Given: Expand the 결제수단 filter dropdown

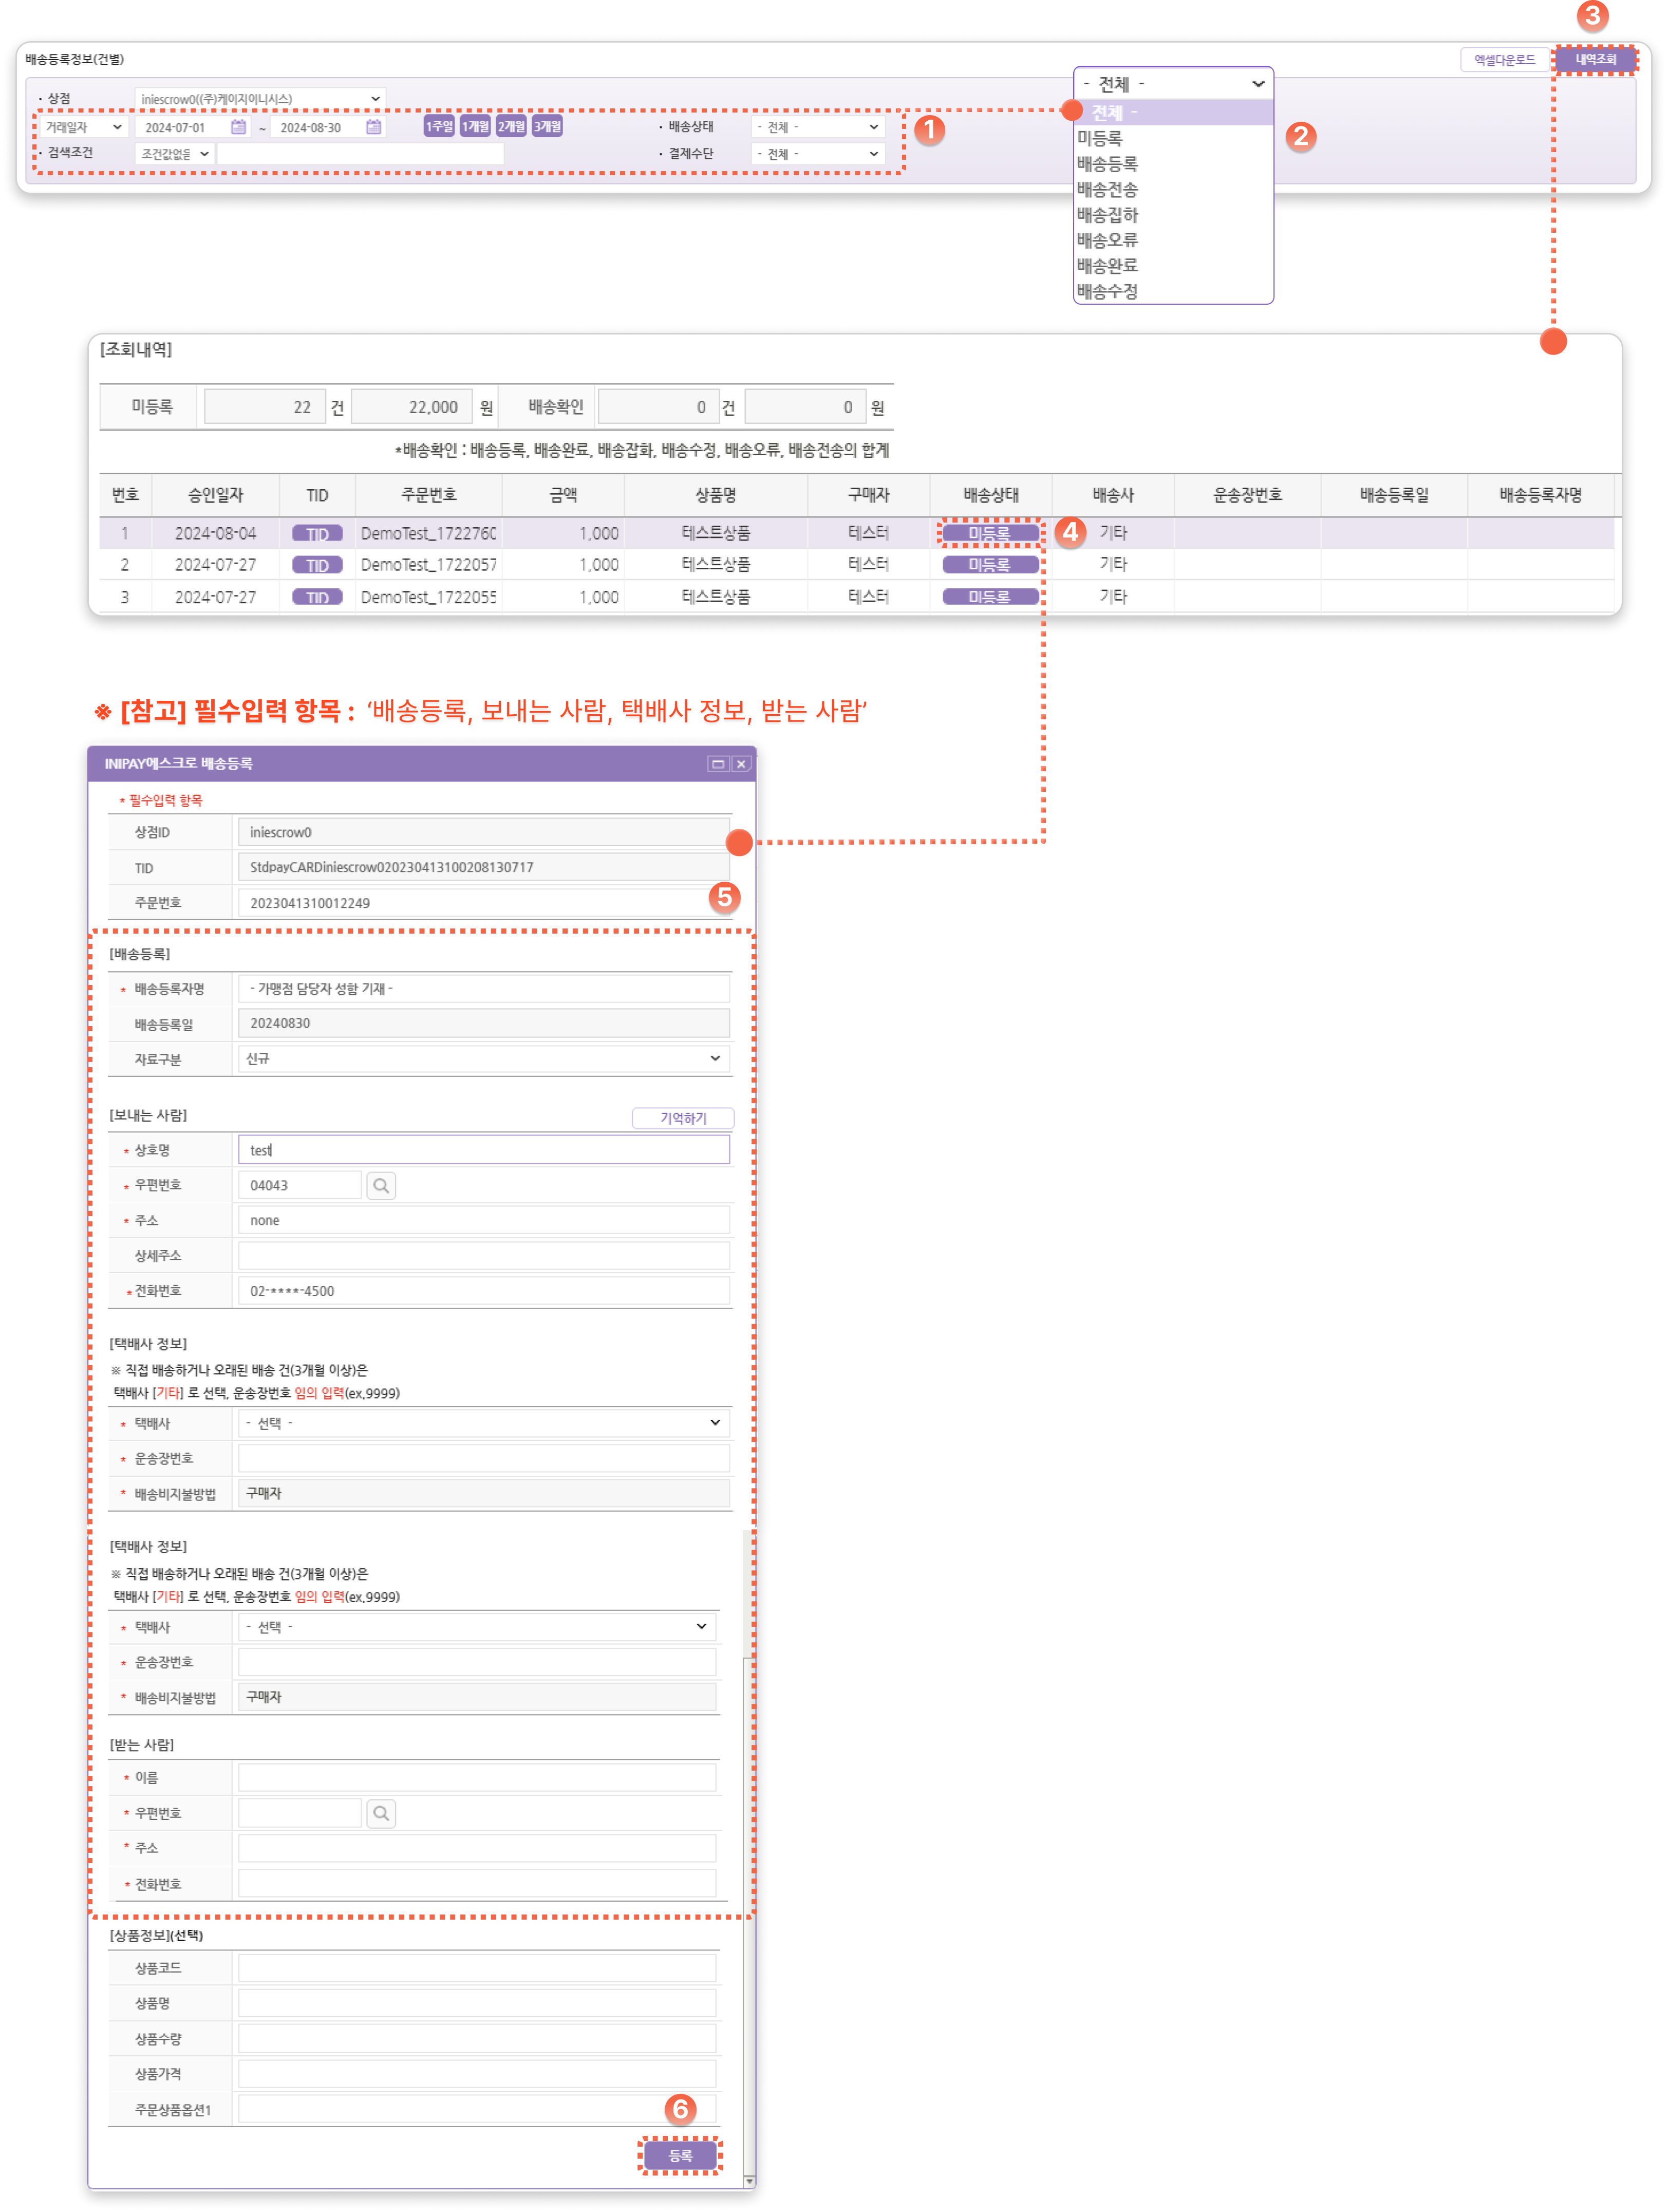Looking at the screenshot, I should (817, 154).
